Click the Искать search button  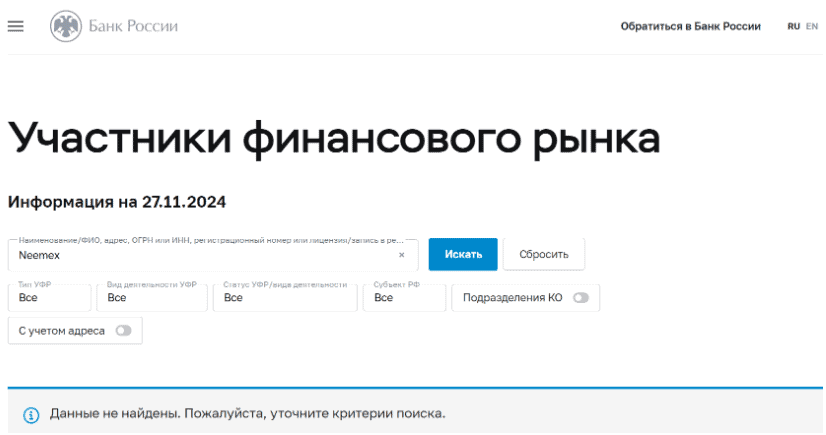click(x=463, y=254)
